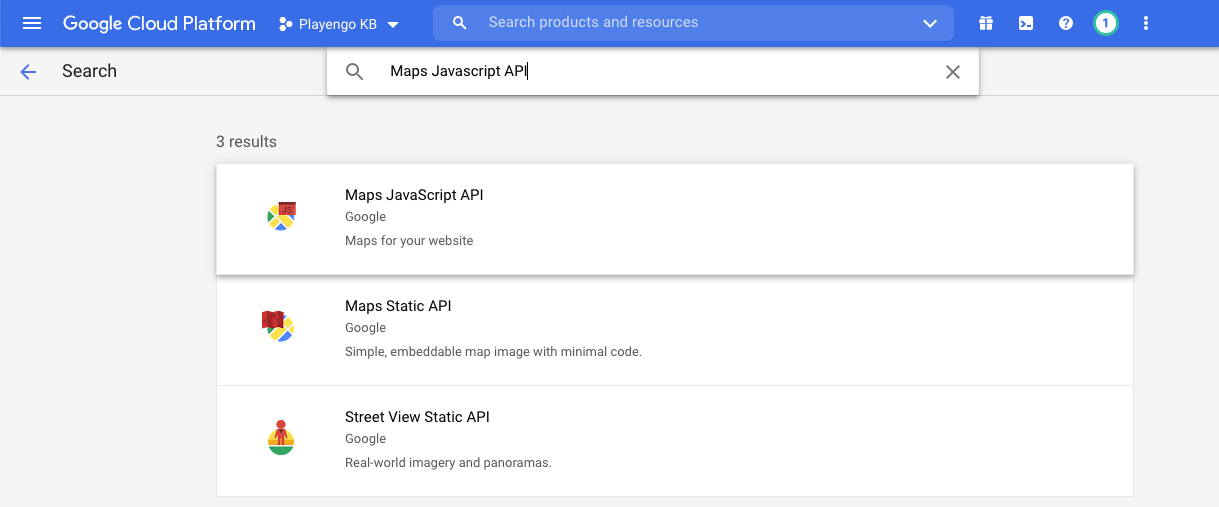
Task: Click the 'Search' page title
Action: [89, 71]
